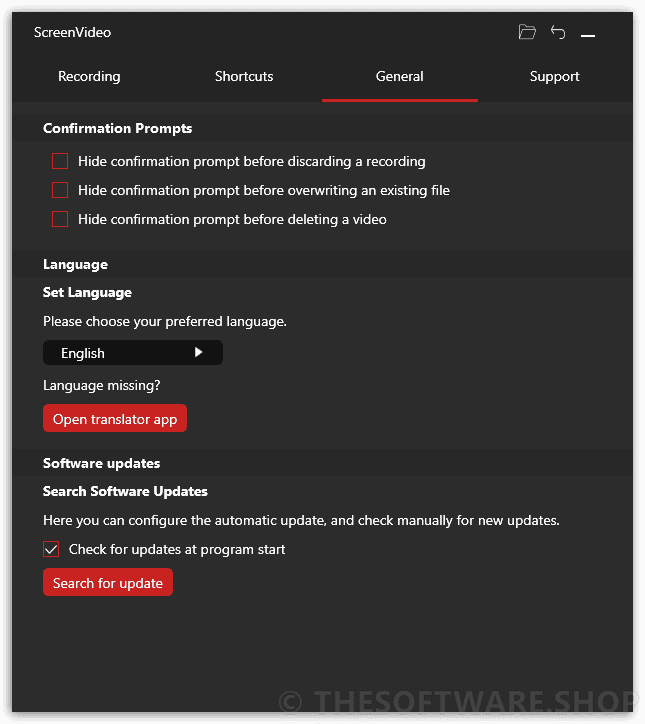Uncheck Check for updates at program start
645x724 pixels.
coord(51,549)
